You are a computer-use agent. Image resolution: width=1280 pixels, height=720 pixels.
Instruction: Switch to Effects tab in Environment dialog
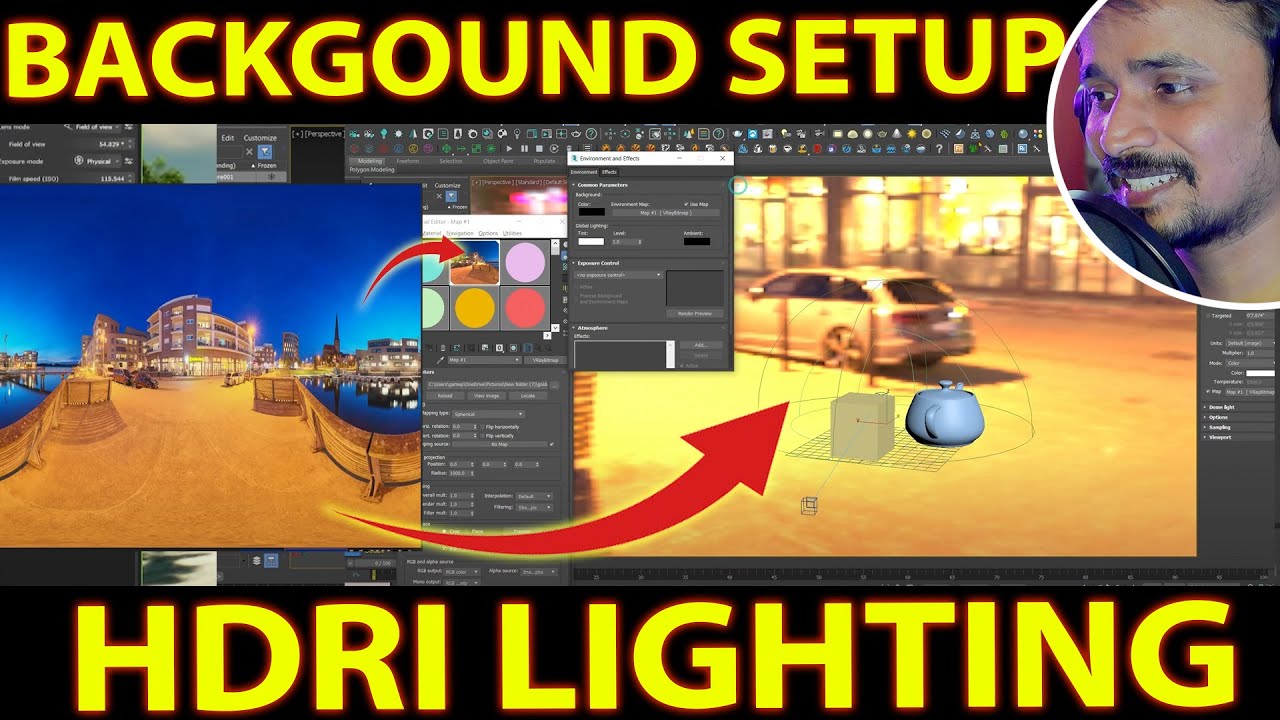(609, 172)
